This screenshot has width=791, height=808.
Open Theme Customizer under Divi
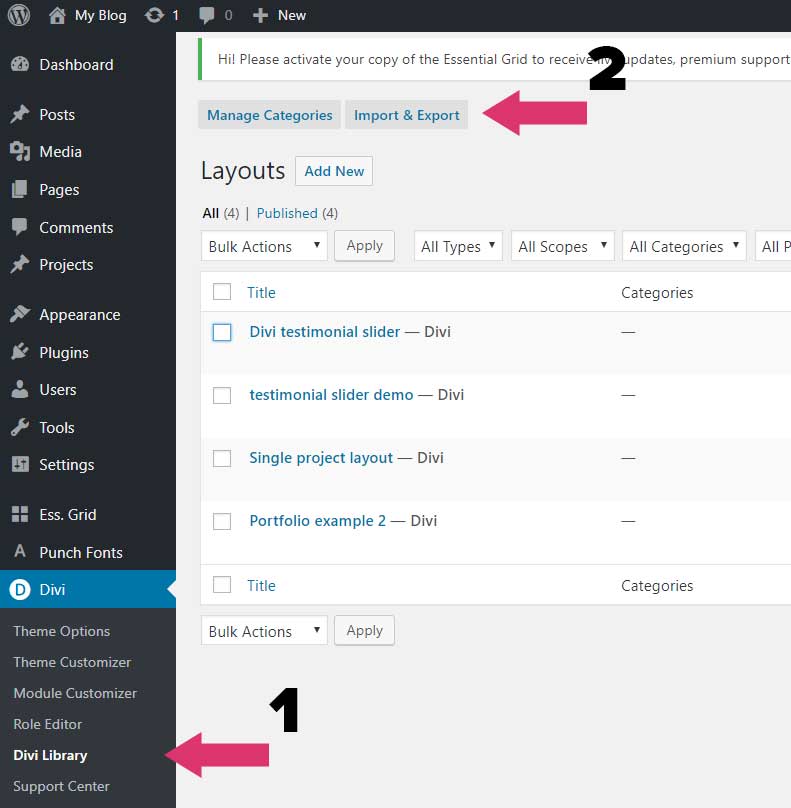click(x=72, y=662)
